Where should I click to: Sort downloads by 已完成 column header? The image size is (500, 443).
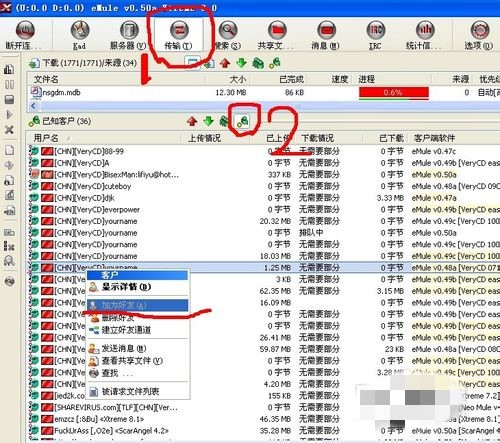pyautogui.click(x=279, y=79)
